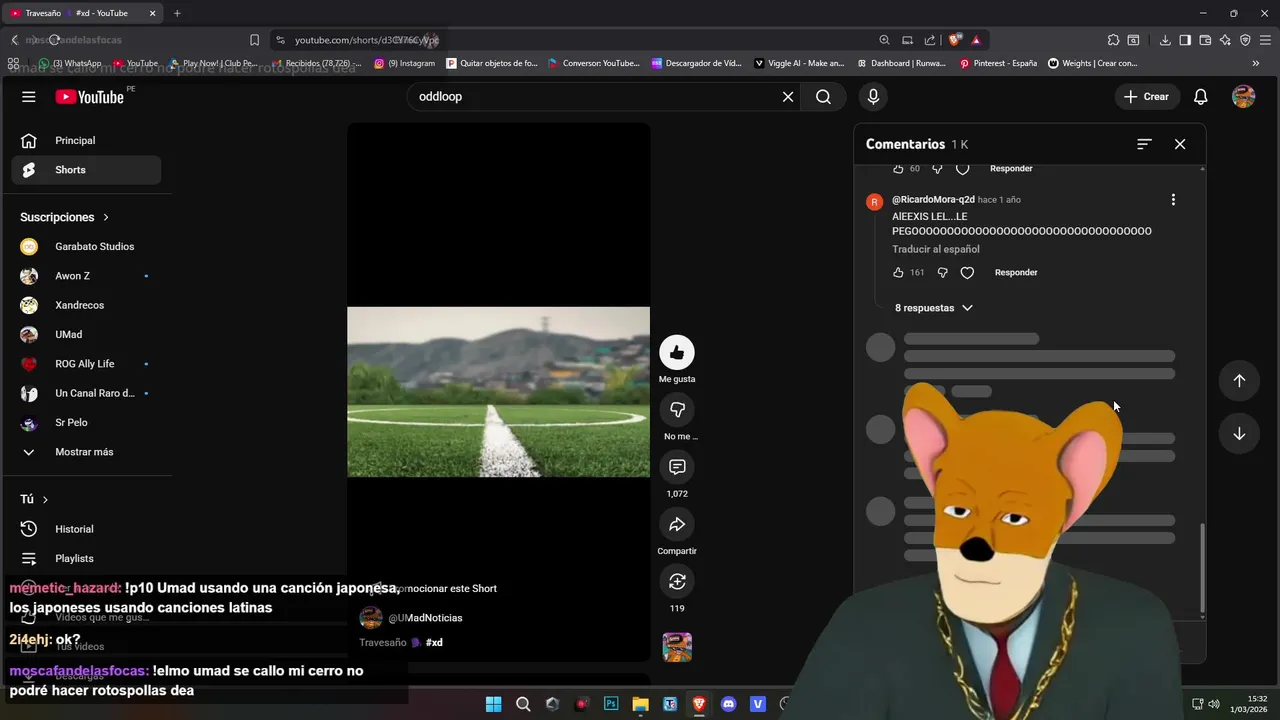Open Awon Z channel
Viewport: 1280px width, 720px height.
[86, 276]
